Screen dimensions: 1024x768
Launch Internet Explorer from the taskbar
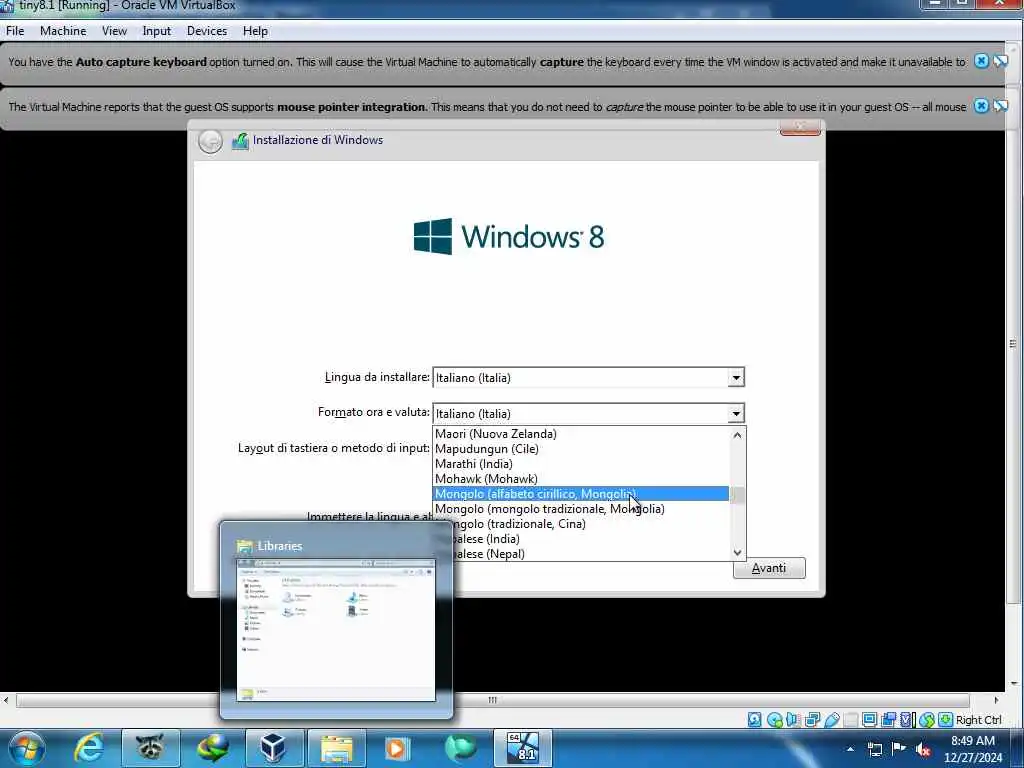pos(89,748)
